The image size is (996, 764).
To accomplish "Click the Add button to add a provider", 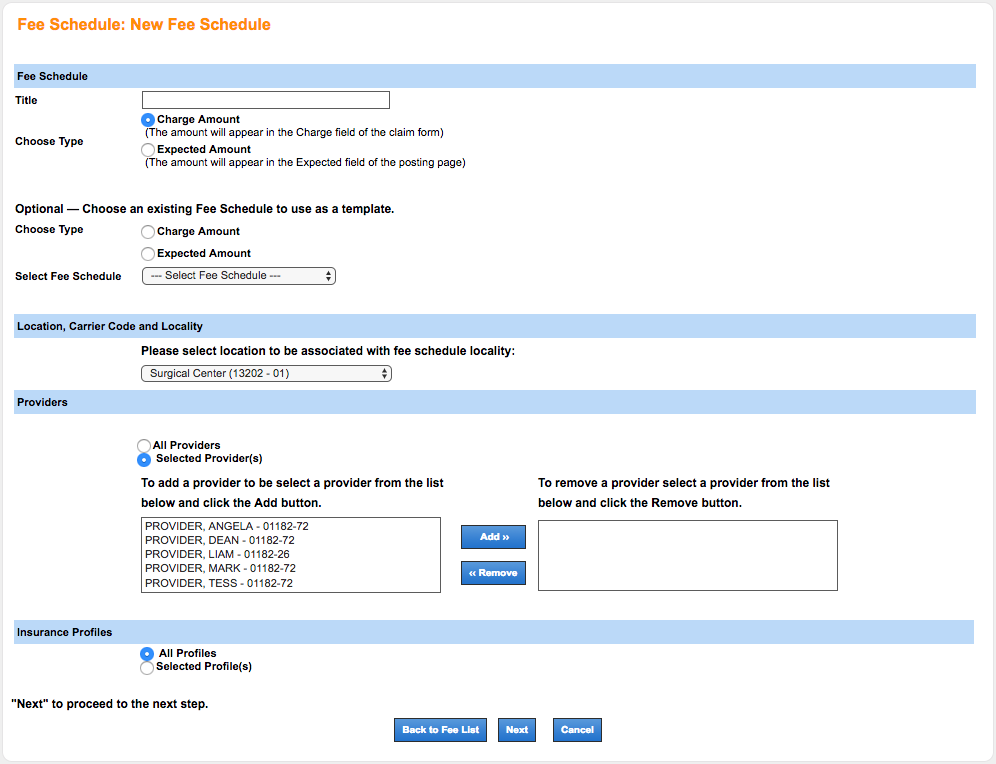I will (x=493, y=536).
